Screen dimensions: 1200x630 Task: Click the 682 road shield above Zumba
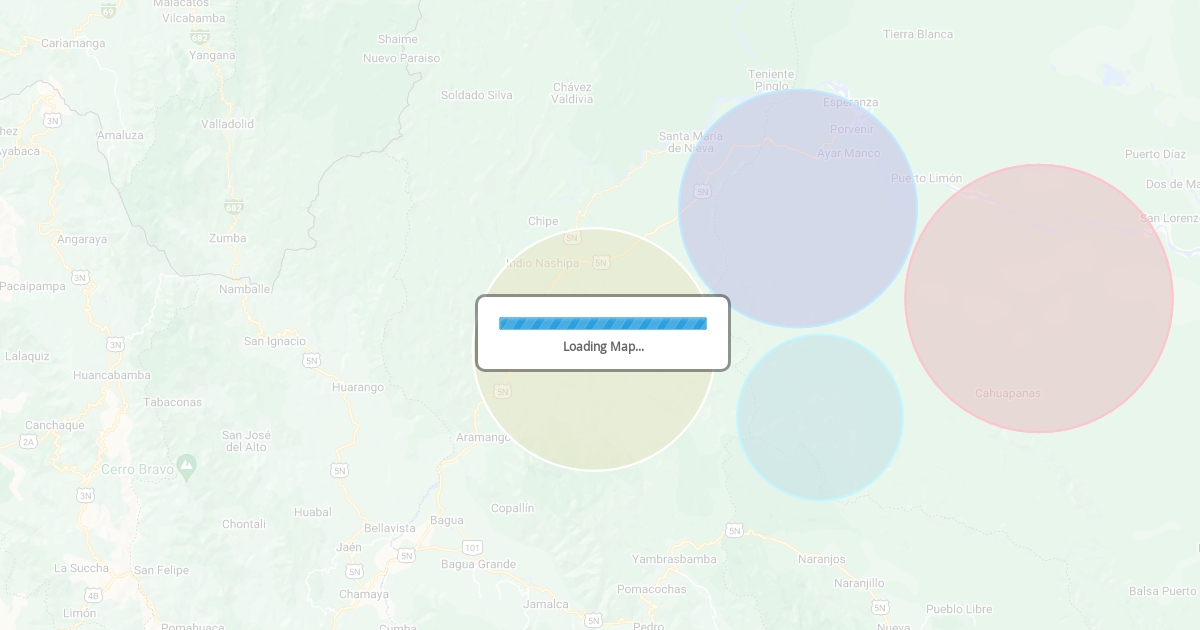234,207
